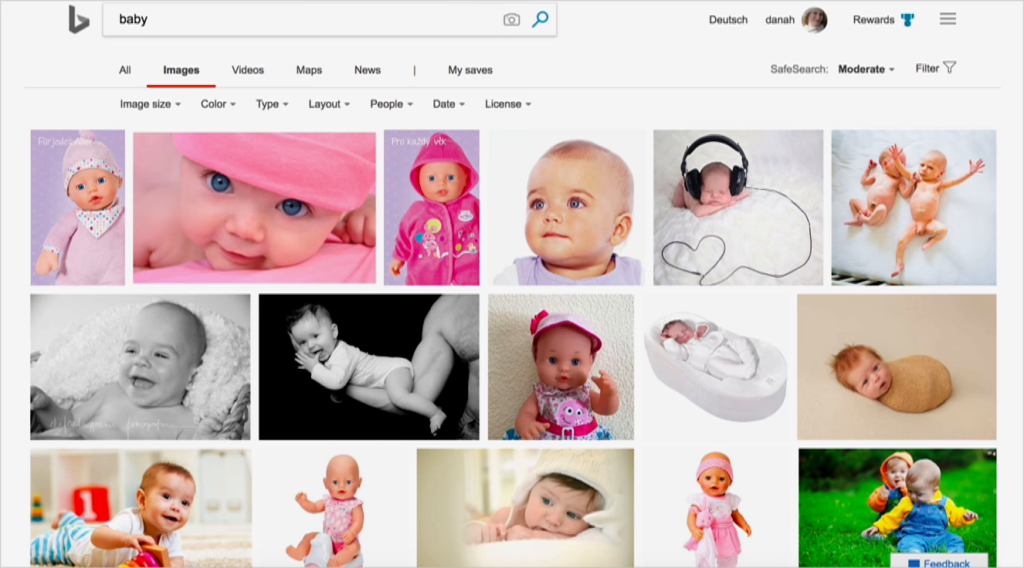Open the My saves tab
This screenshot has height=568, width=1024.
click(x=470, y=70)
